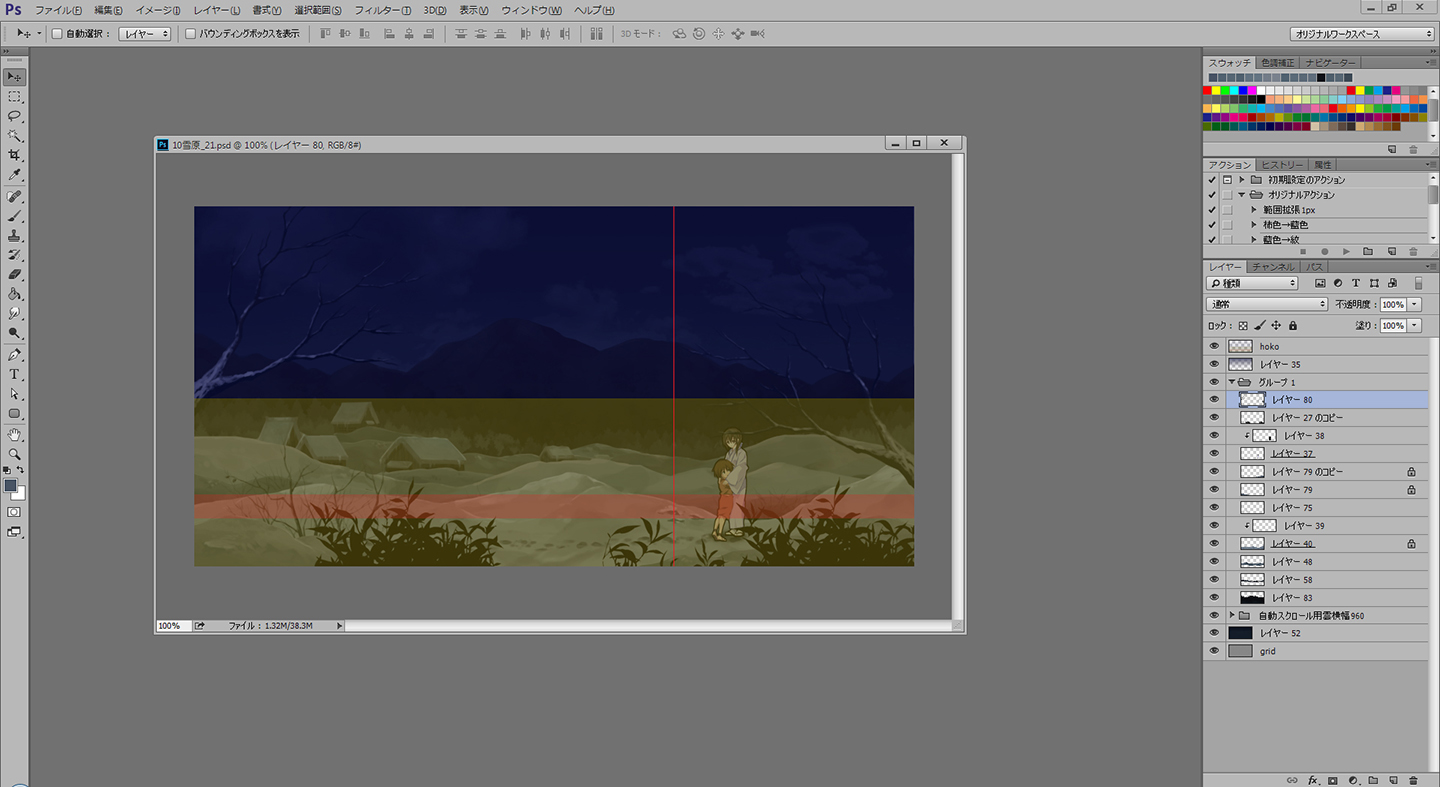Viewport: 1440px width, 787px height.
Task: Select the レイヤー 83 layer thumbnail
Action: [x=1252, y=597]
